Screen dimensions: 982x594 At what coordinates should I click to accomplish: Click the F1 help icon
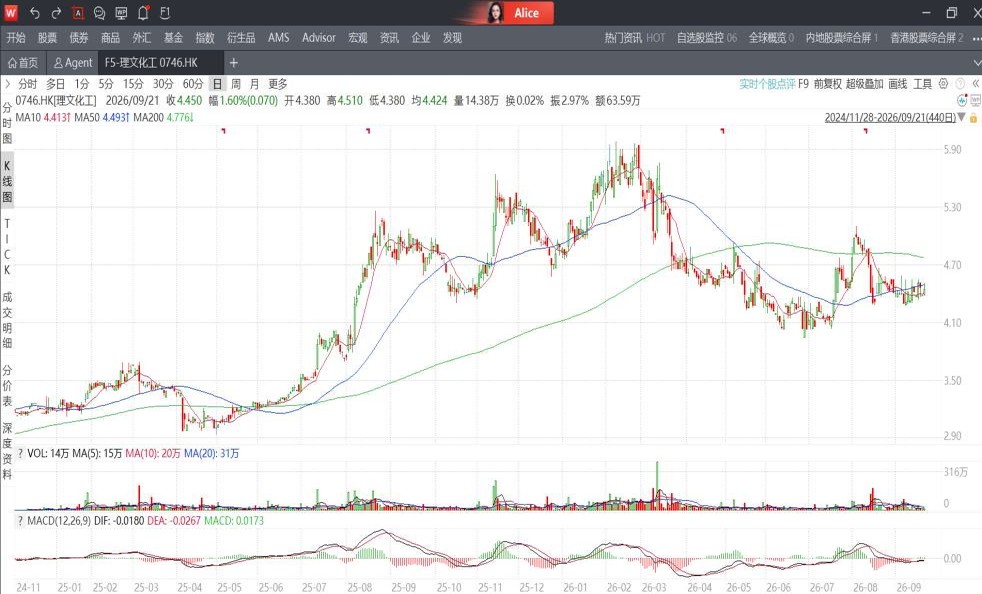click(165, 13)
